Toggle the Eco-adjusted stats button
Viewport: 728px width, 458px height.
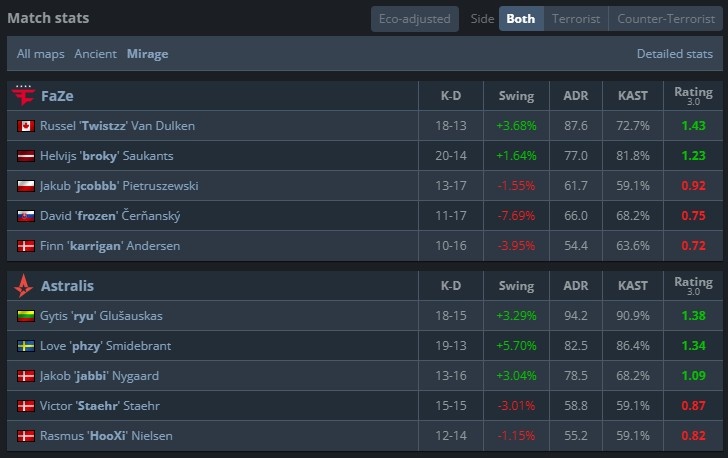[414, 19]
